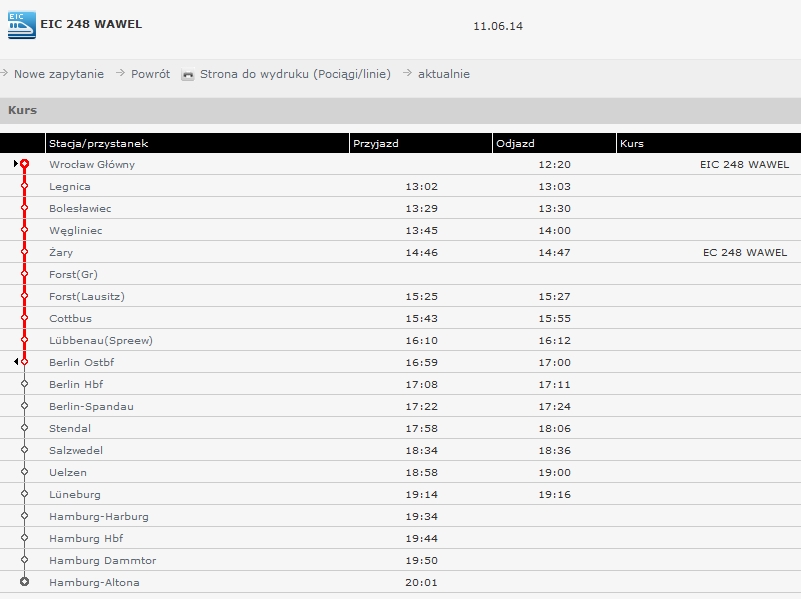The width and height of the screenshot is (801, 599).
Task: Select the Salzwedel station
Action: 76,450
